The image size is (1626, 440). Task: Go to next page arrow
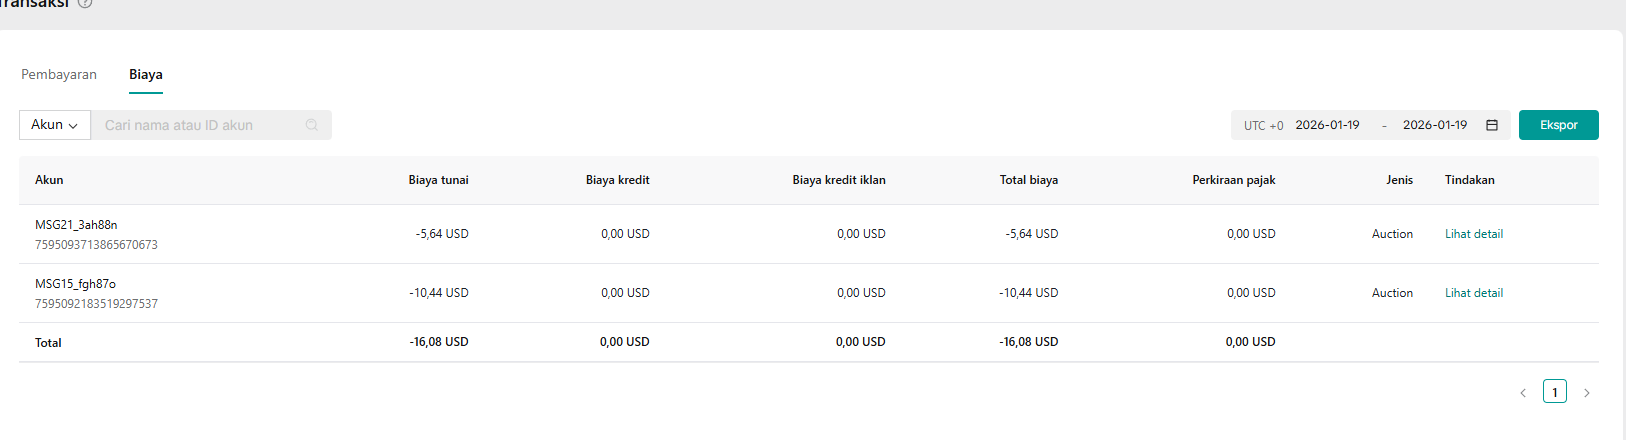pyautogui.click(x=1586, y=393)
